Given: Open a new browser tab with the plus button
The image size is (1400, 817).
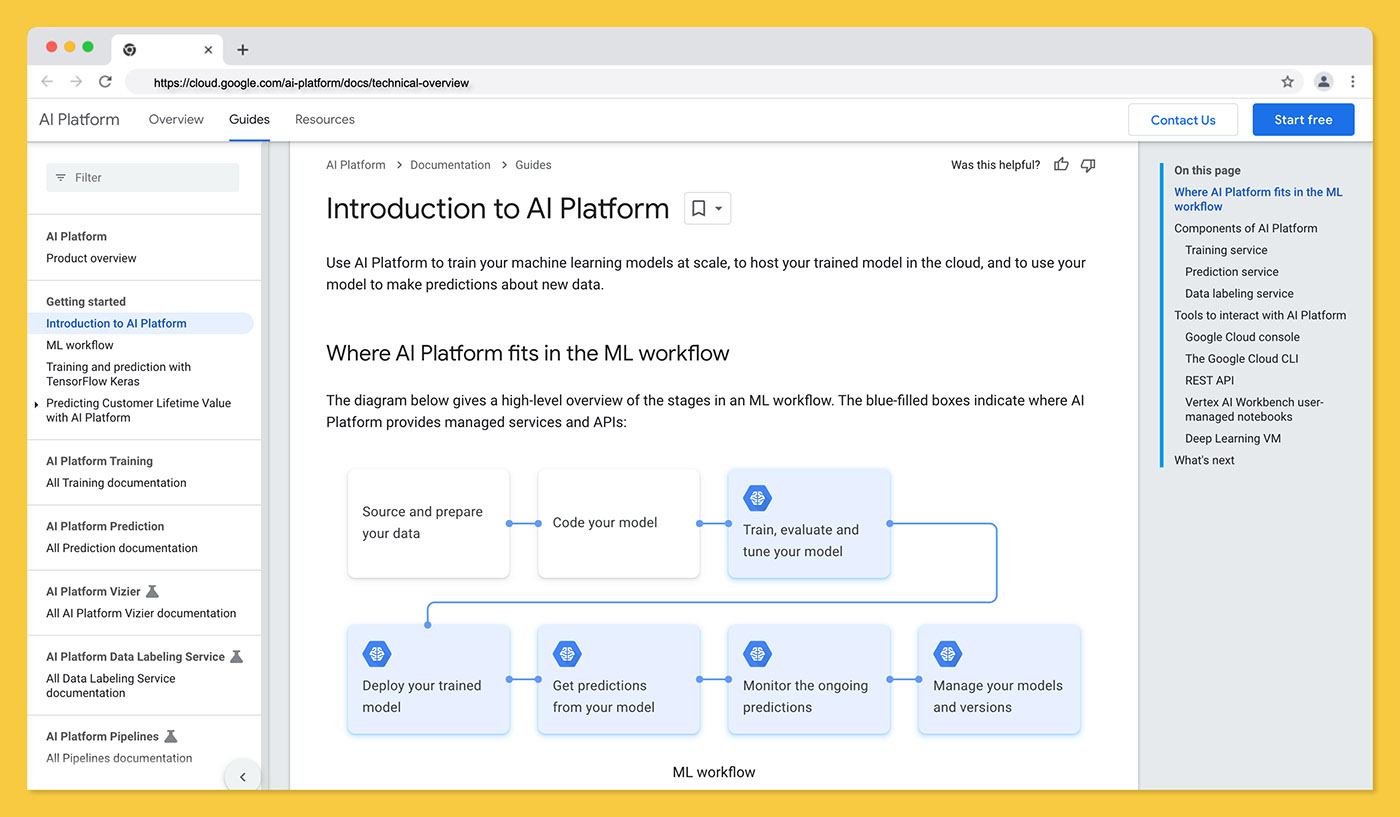Looking at the screenshot, I should click(x=243, y=48).
